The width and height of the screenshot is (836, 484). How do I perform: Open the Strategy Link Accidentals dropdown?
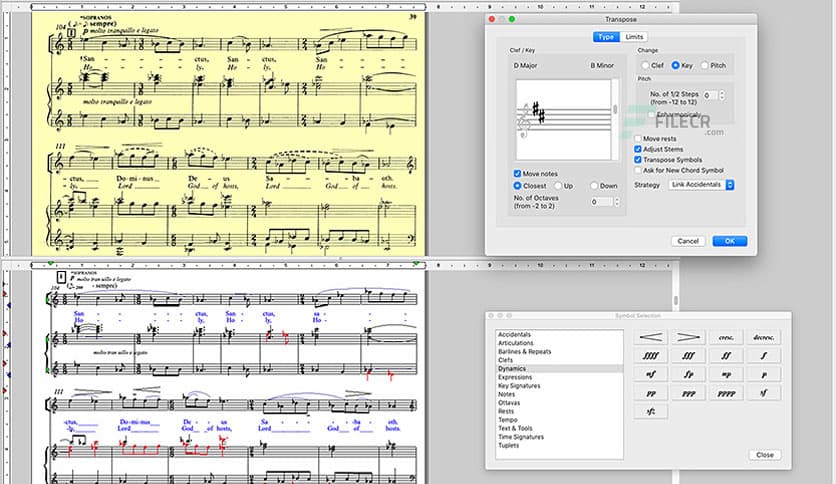pos(701,184)
